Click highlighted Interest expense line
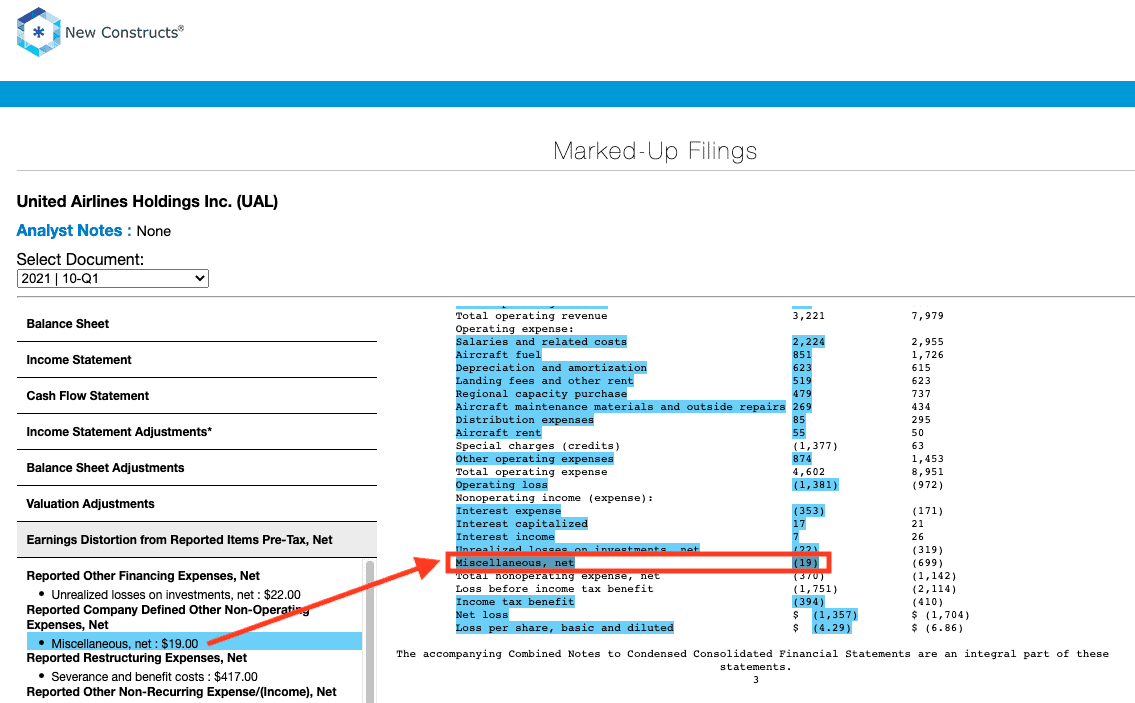 pyautogui.click(x=507, y=511)
